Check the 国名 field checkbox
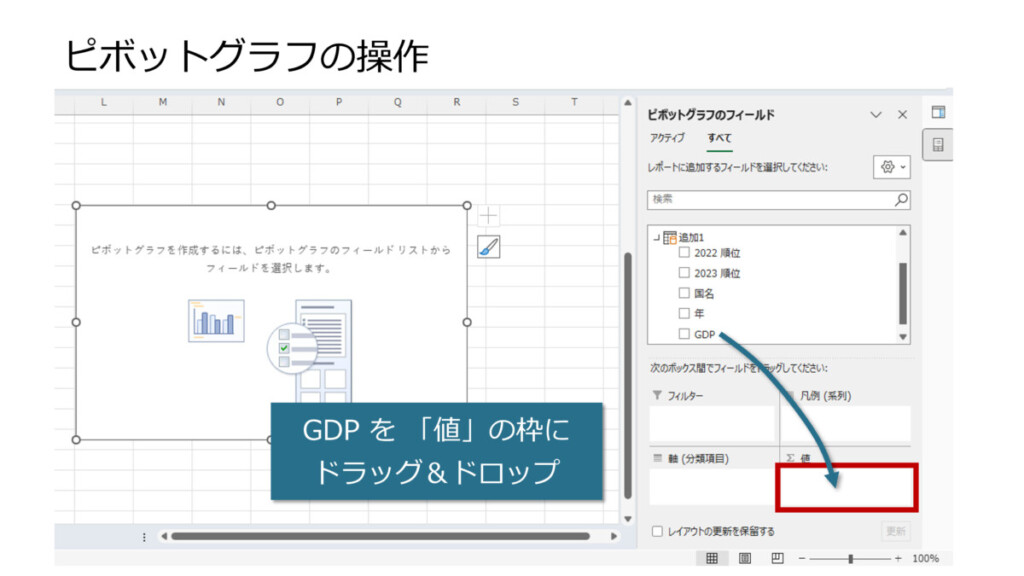The image size is (1024, 576). 684,293
